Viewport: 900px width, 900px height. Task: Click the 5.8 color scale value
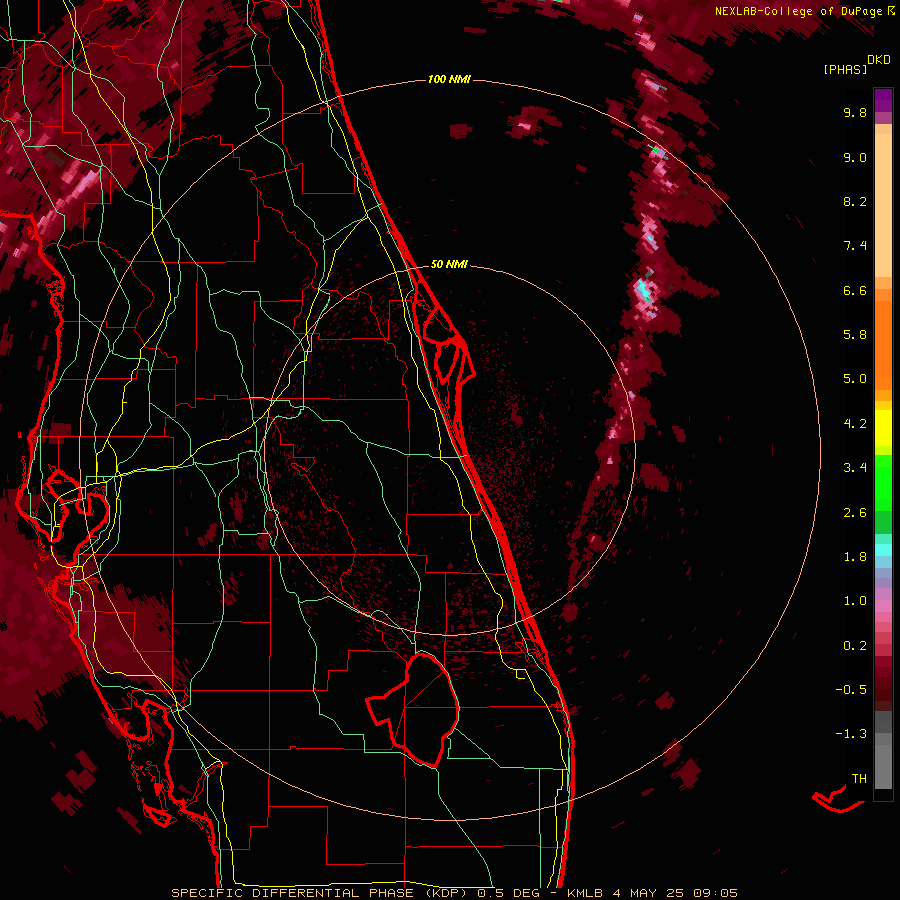[855, 335]
